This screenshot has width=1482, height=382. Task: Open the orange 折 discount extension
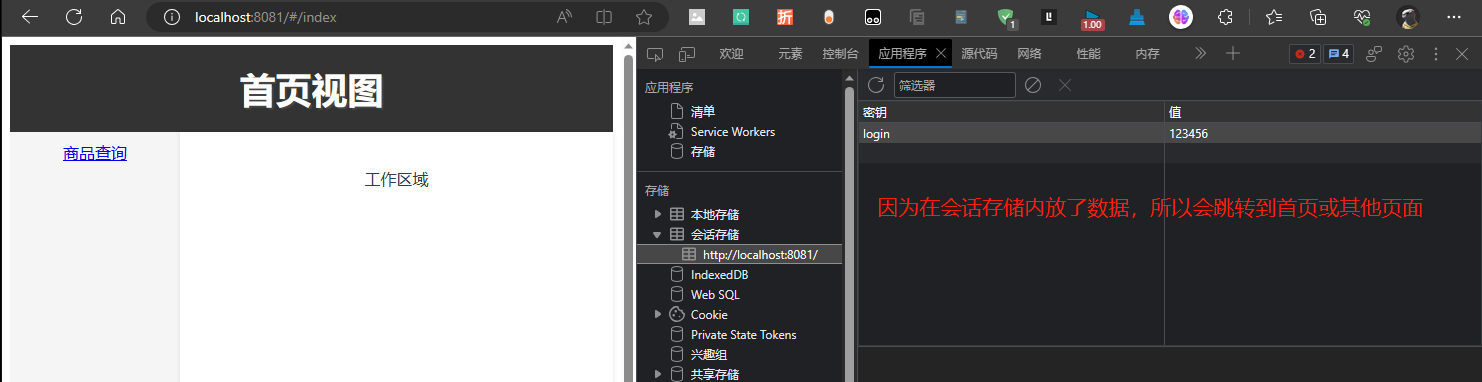coord(785,17)
